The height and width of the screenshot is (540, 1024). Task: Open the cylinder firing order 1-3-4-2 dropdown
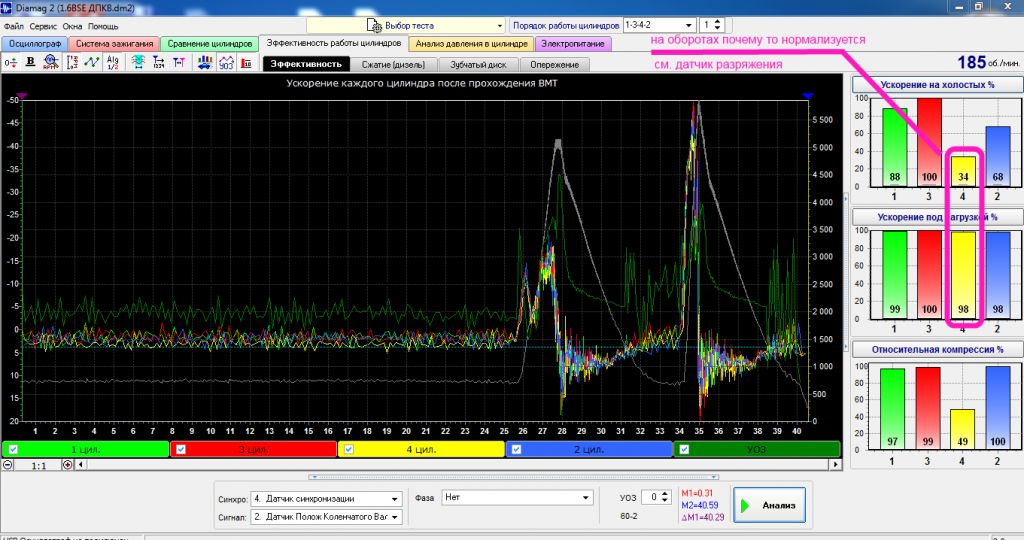(x=659, y=25)
